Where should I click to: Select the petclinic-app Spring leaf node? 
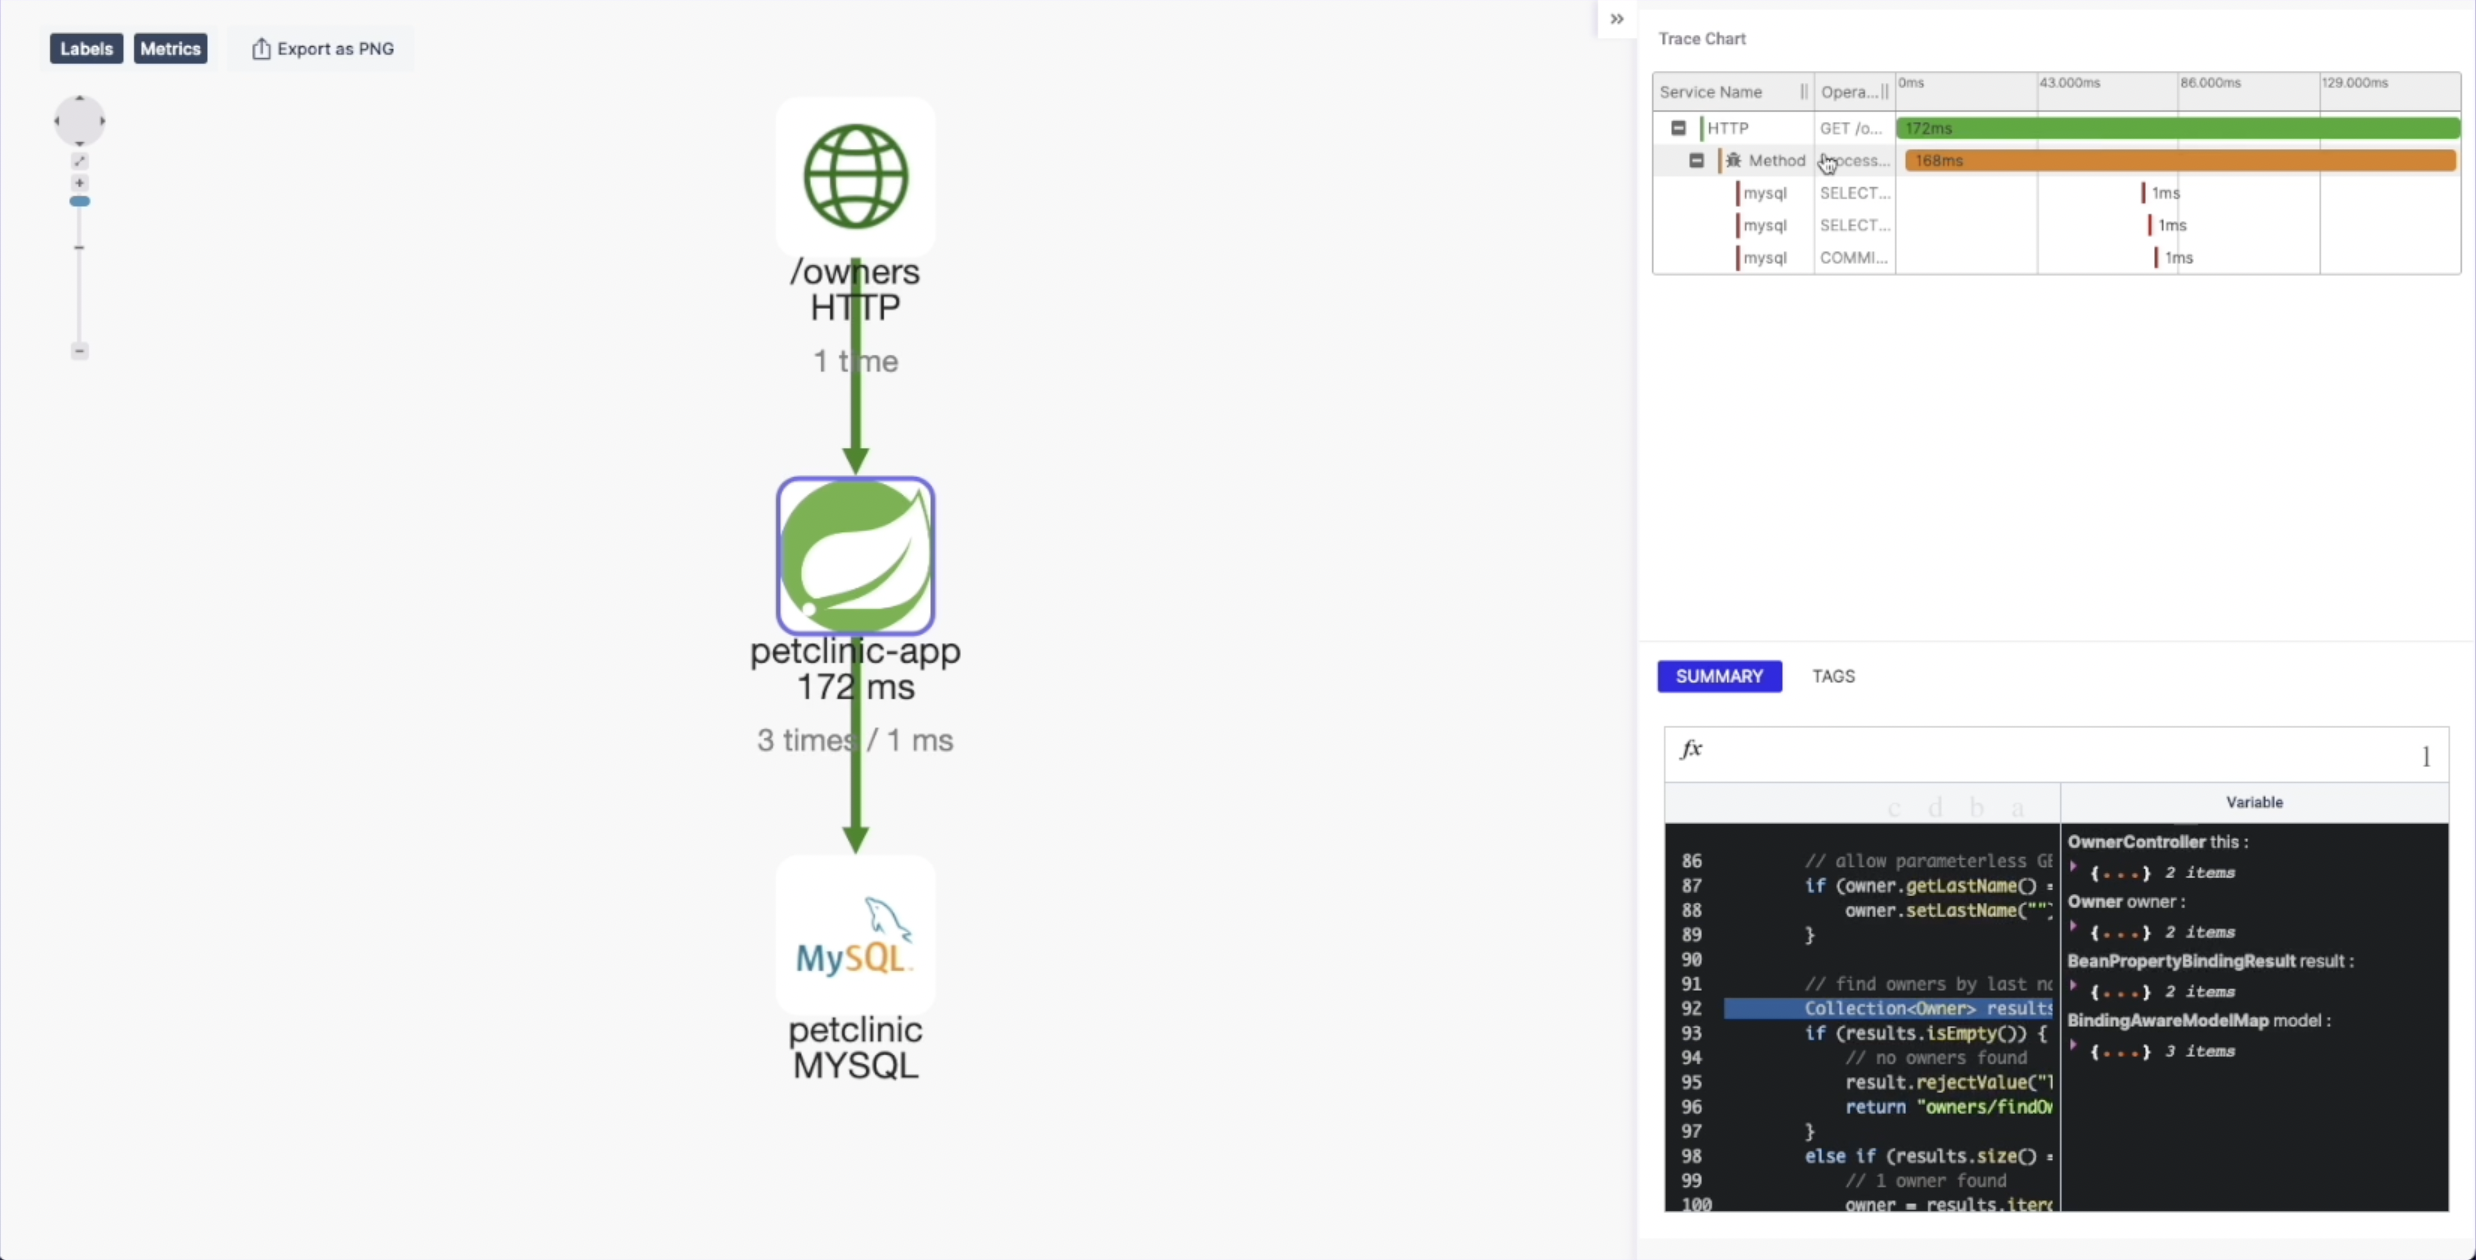pyautogui.click(x=855, y=556)
